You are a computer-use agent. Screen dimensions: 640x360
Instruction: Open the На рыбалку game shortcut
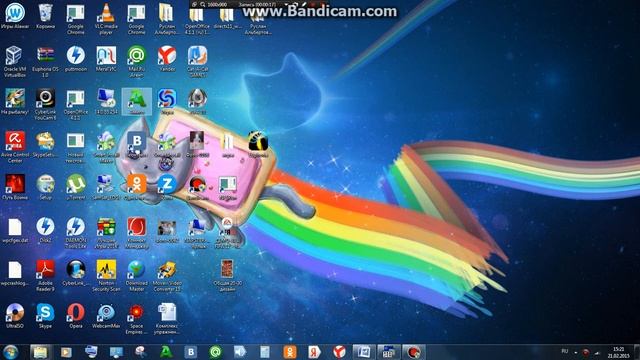15,101
